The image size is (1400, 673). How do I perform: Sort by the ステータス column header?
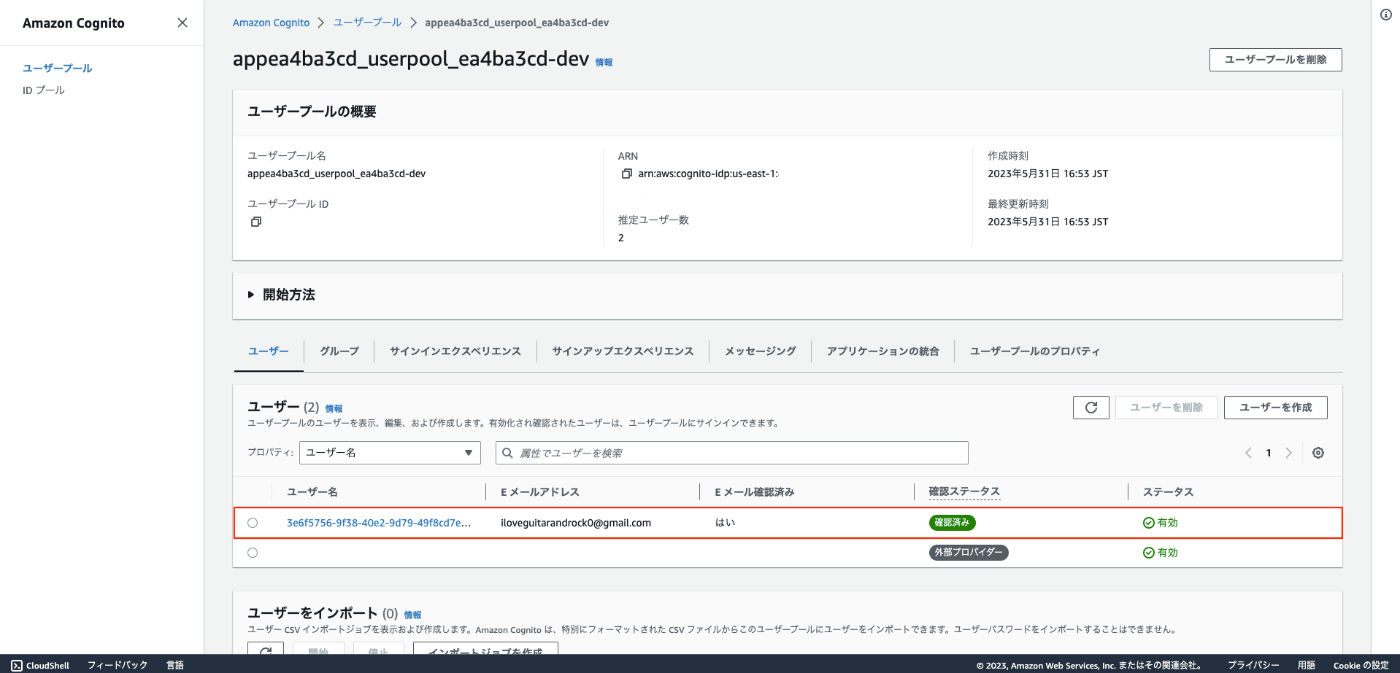[x=1168, y=492]
